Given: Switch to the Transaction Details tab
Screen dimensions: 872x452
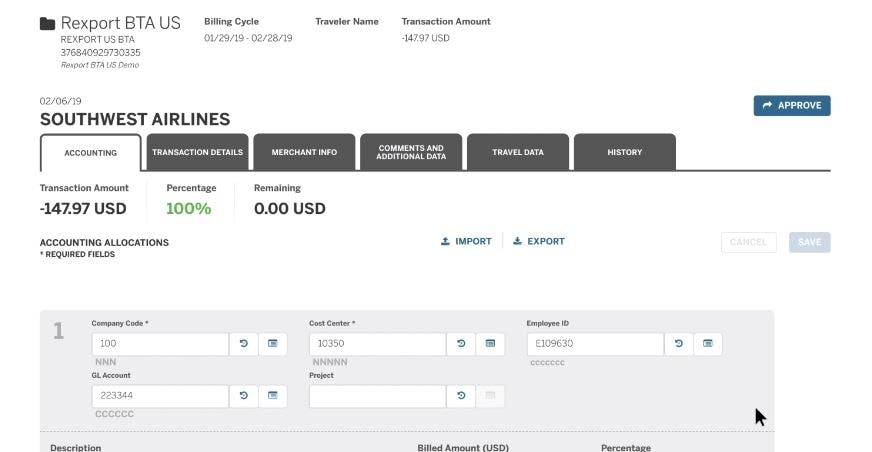Looking at the screenshot, I should pos(197,153).
